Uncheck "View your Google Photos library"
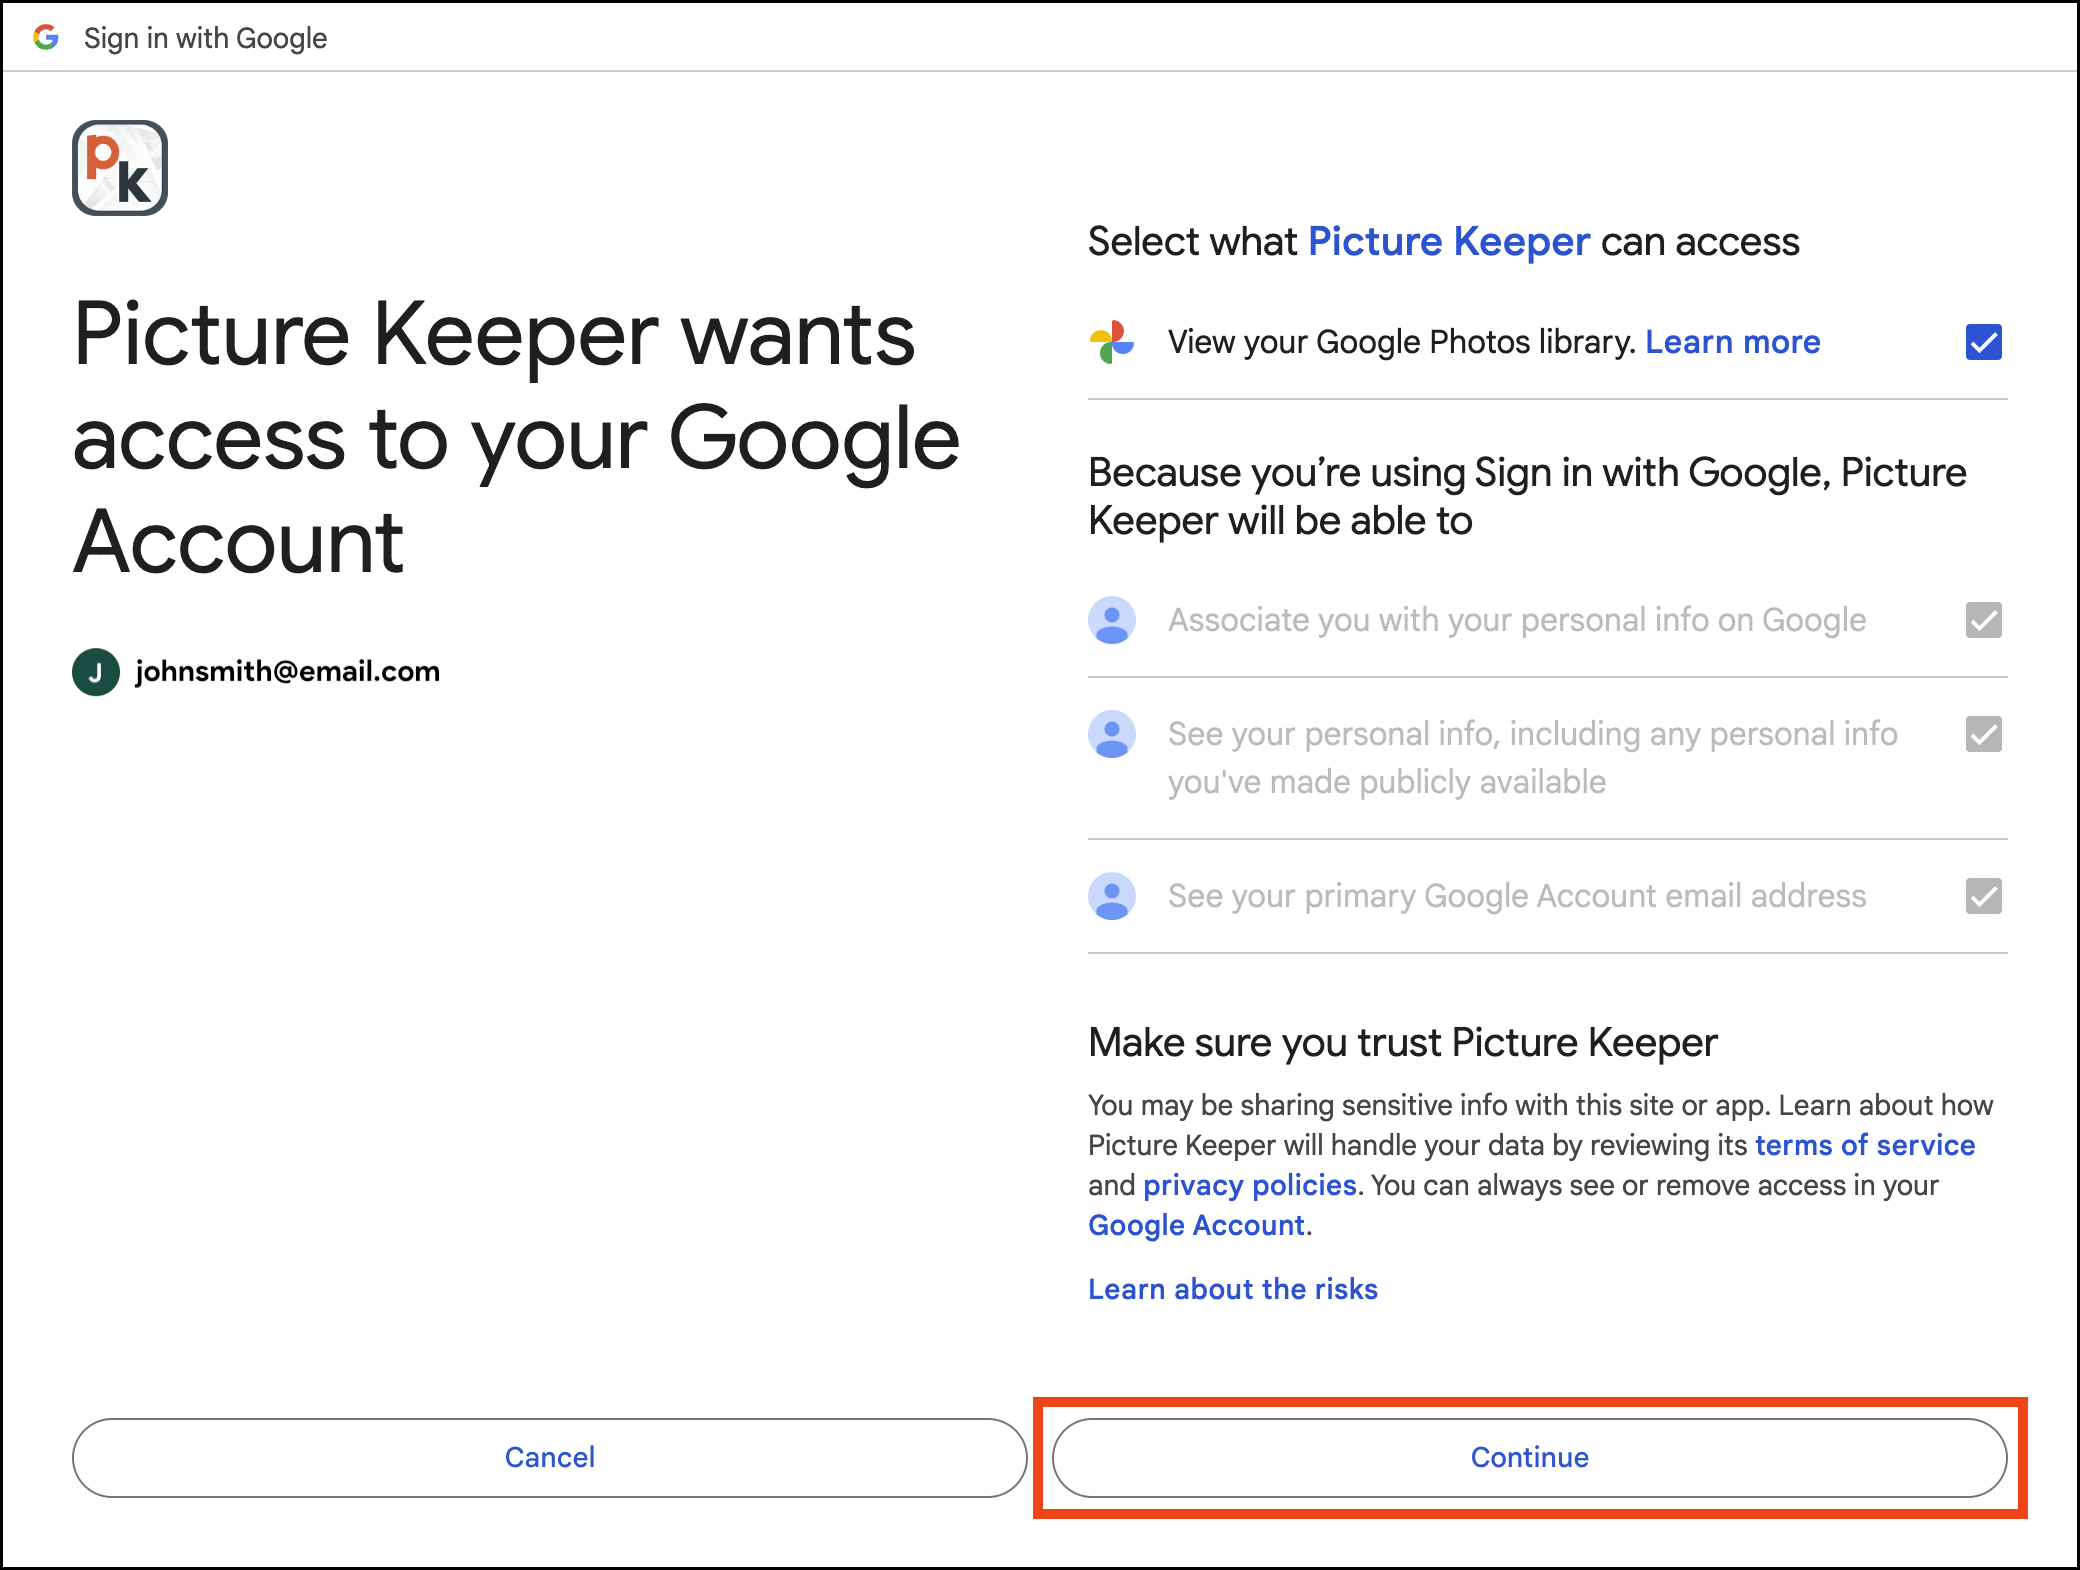This screenshot has width=2080, height=1570. [1982, 341]
